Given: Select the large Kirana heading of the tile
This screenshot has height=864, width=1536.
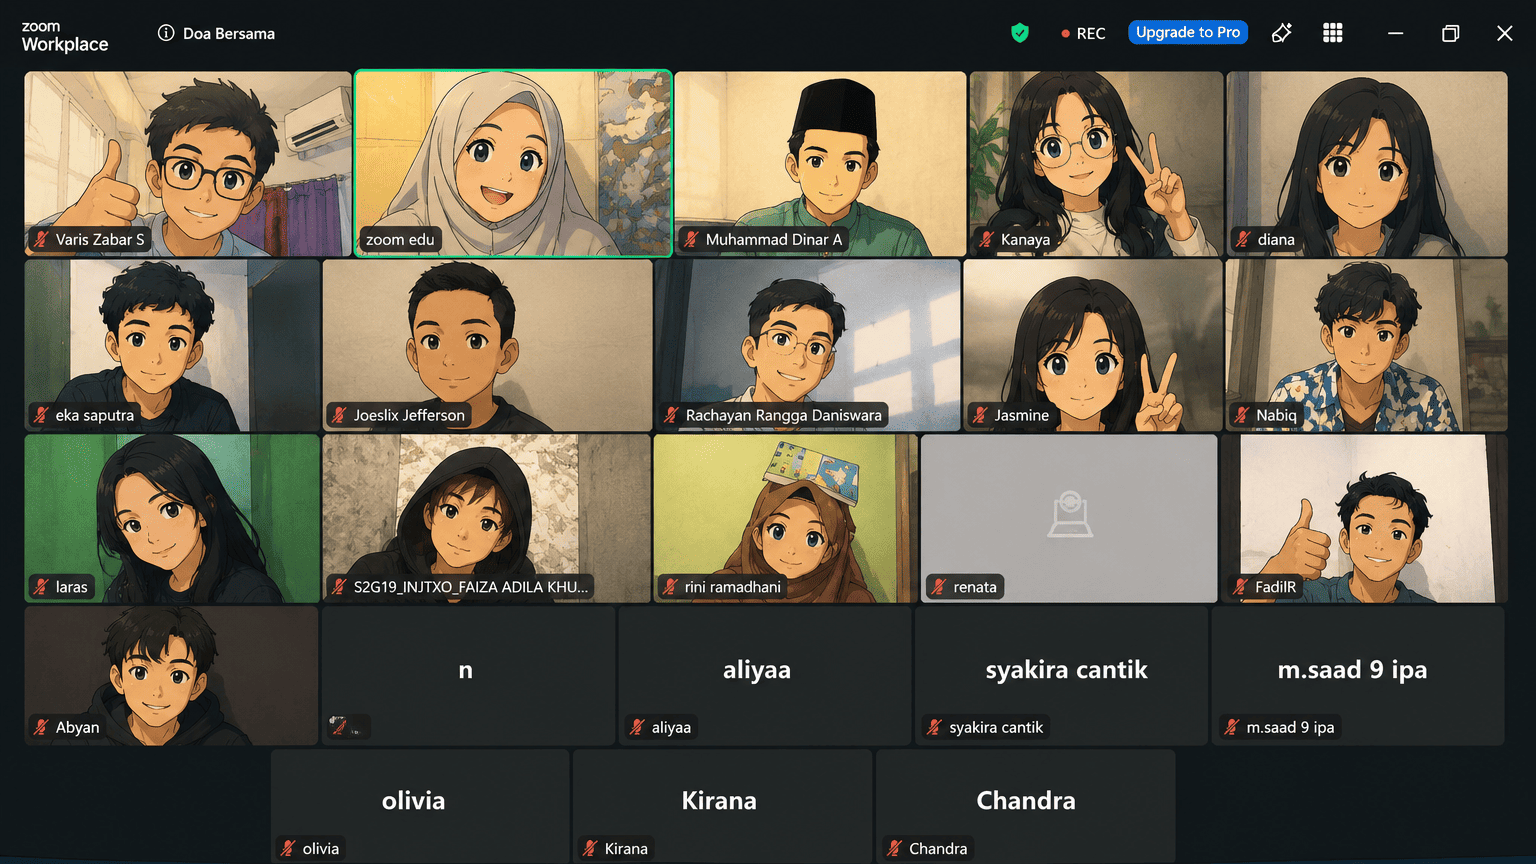Looking at the screenshot, I should (719, 800).
